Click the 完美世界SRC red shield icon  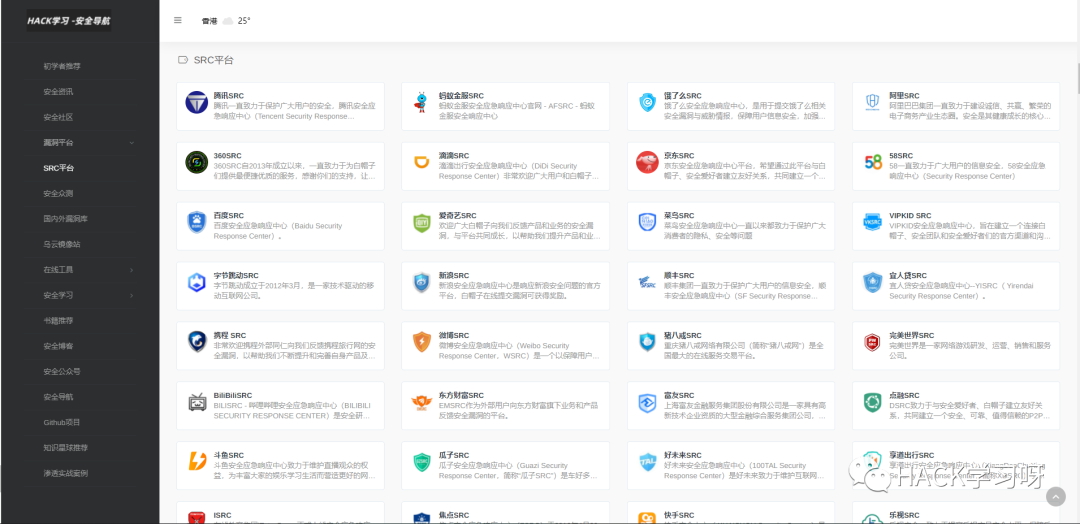873,342
